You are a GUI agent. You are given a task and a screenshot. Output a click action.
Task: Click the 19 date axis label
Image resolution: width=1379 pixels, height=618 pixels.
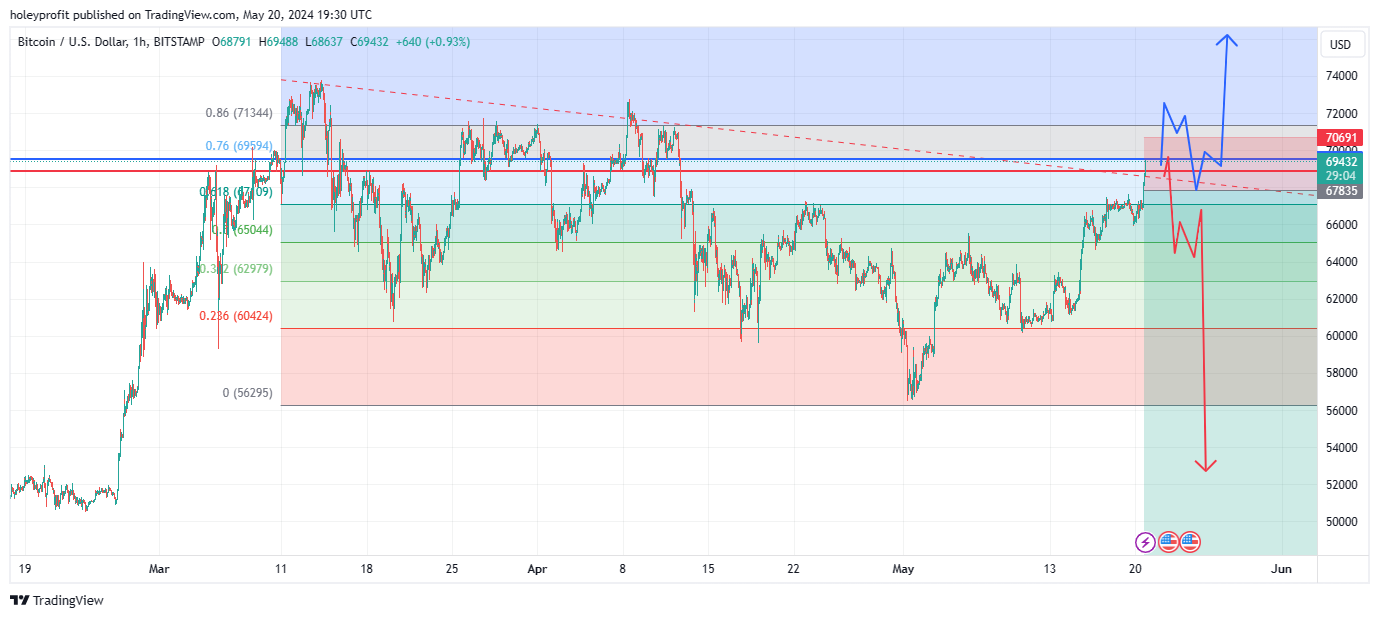(25, 569)
